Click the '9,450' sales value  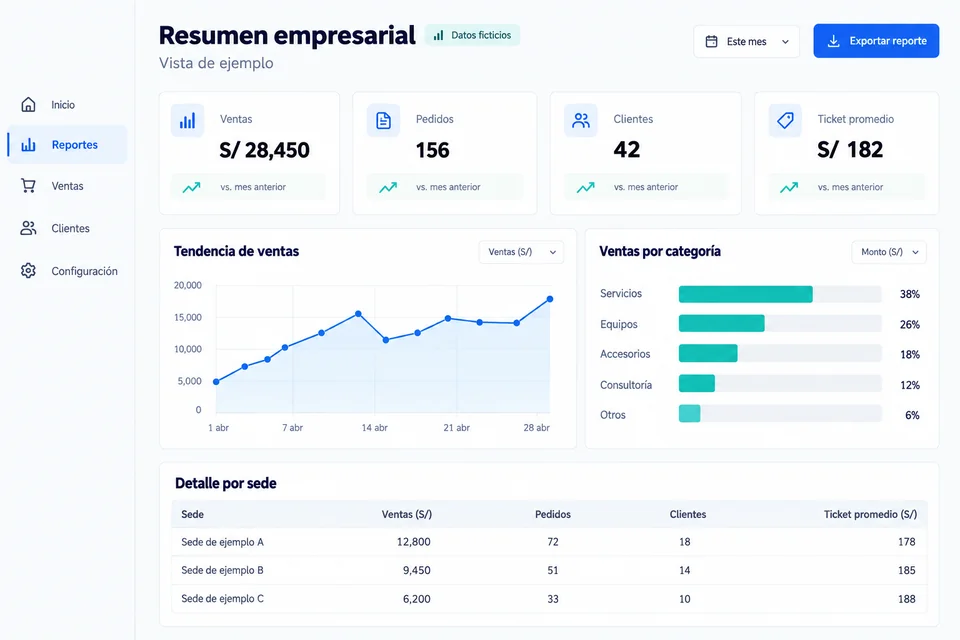416,570
